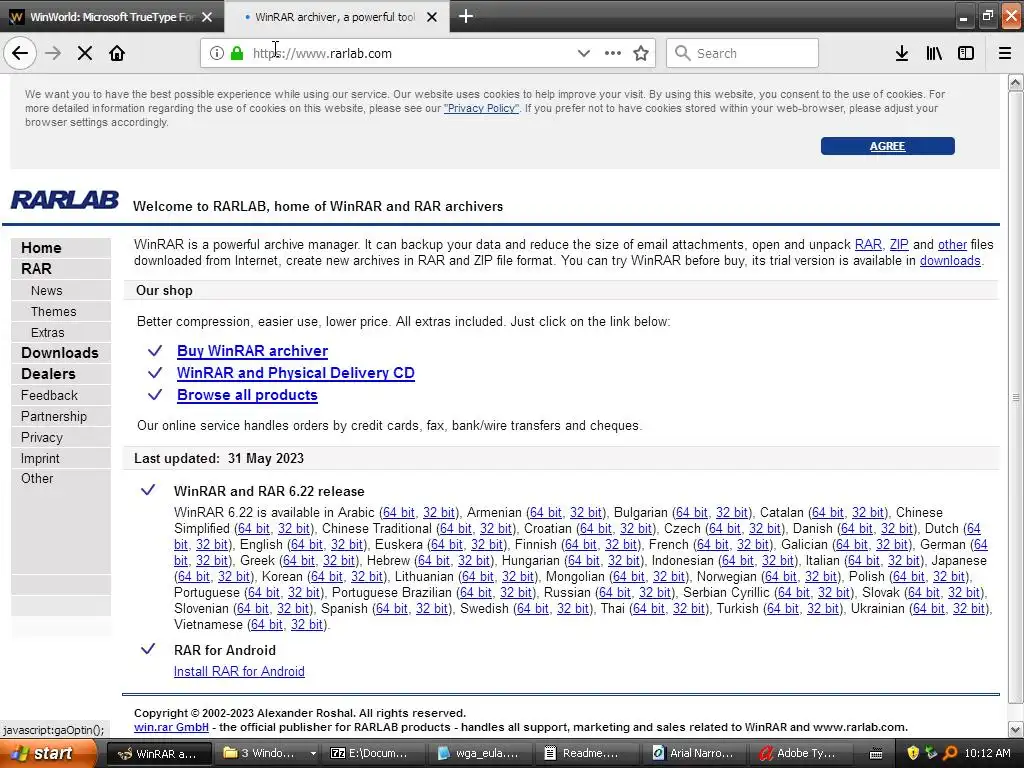This screenshot has height=768, width=1024.
Task: Click the network connection tray icon
Action: (931, 753)
